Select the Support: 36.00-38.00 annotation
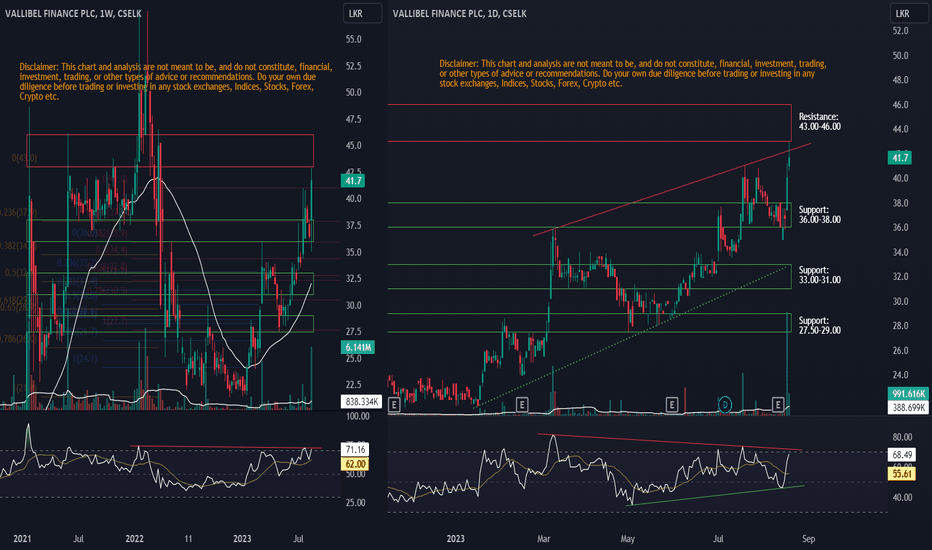This screenshot has height=550, width=932. [820, 215]
